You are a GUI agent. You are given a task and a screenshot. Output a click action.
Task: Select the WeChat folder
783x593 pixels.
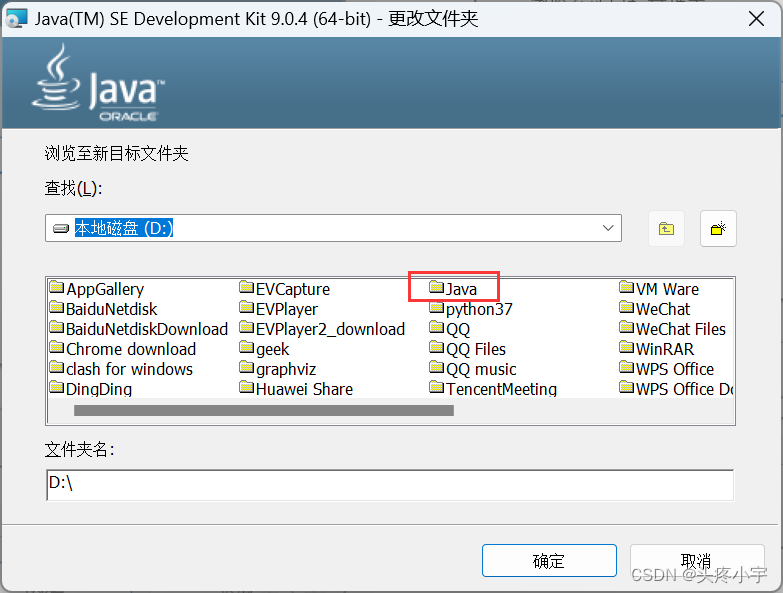(655, 309)
